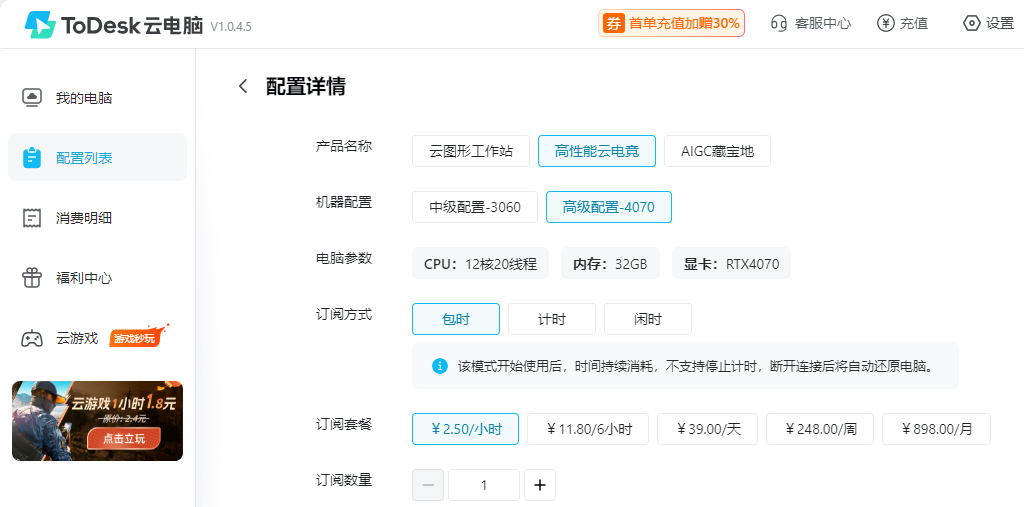Click the 配置详情 page title
Screen dimensions: 1024x507
(x=306, y=86)
